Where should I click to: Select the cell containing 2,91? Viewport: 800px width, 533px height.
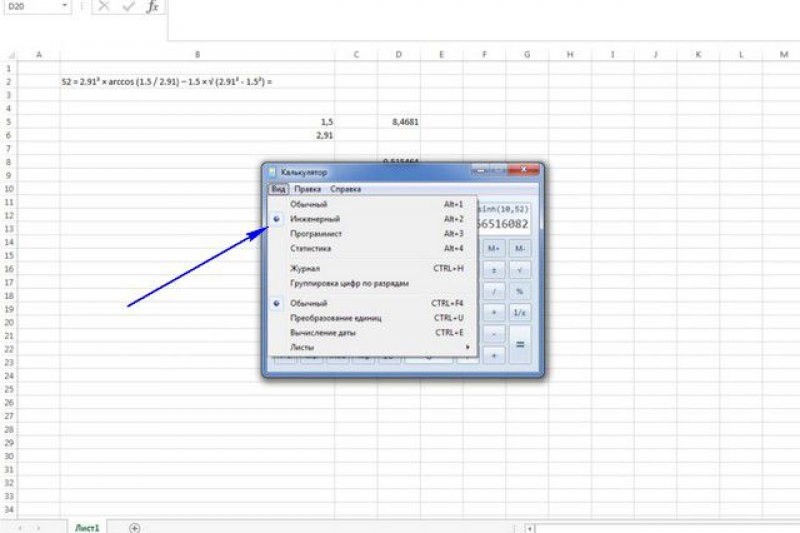point(197,135)
